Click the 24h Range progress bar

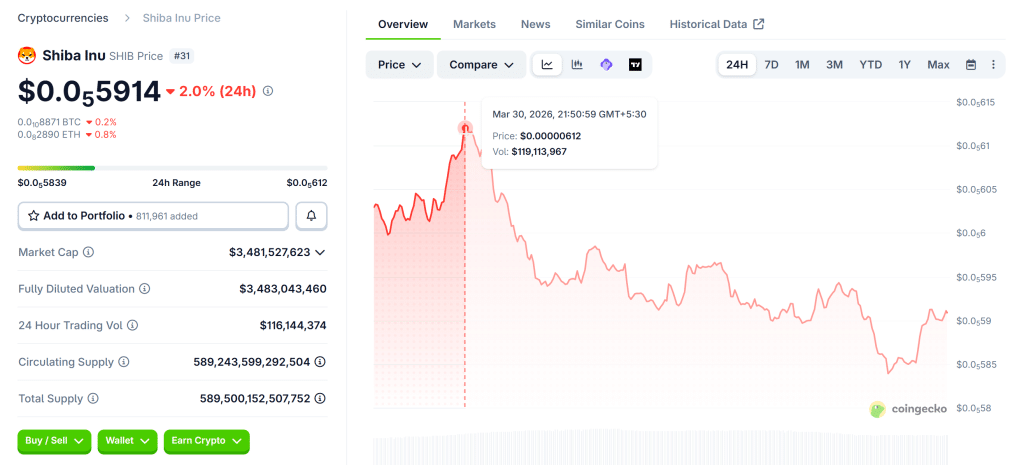point(172,168)
